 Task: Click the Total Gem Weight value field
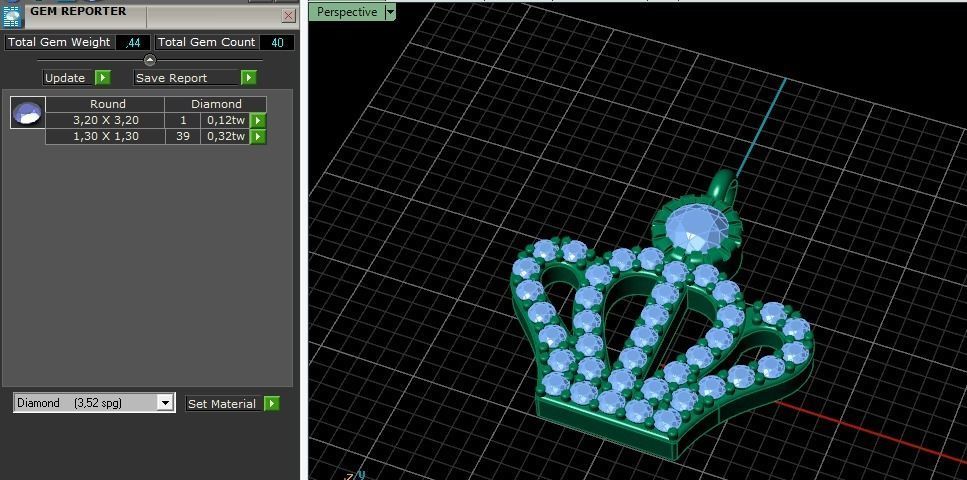coord(133,43)
